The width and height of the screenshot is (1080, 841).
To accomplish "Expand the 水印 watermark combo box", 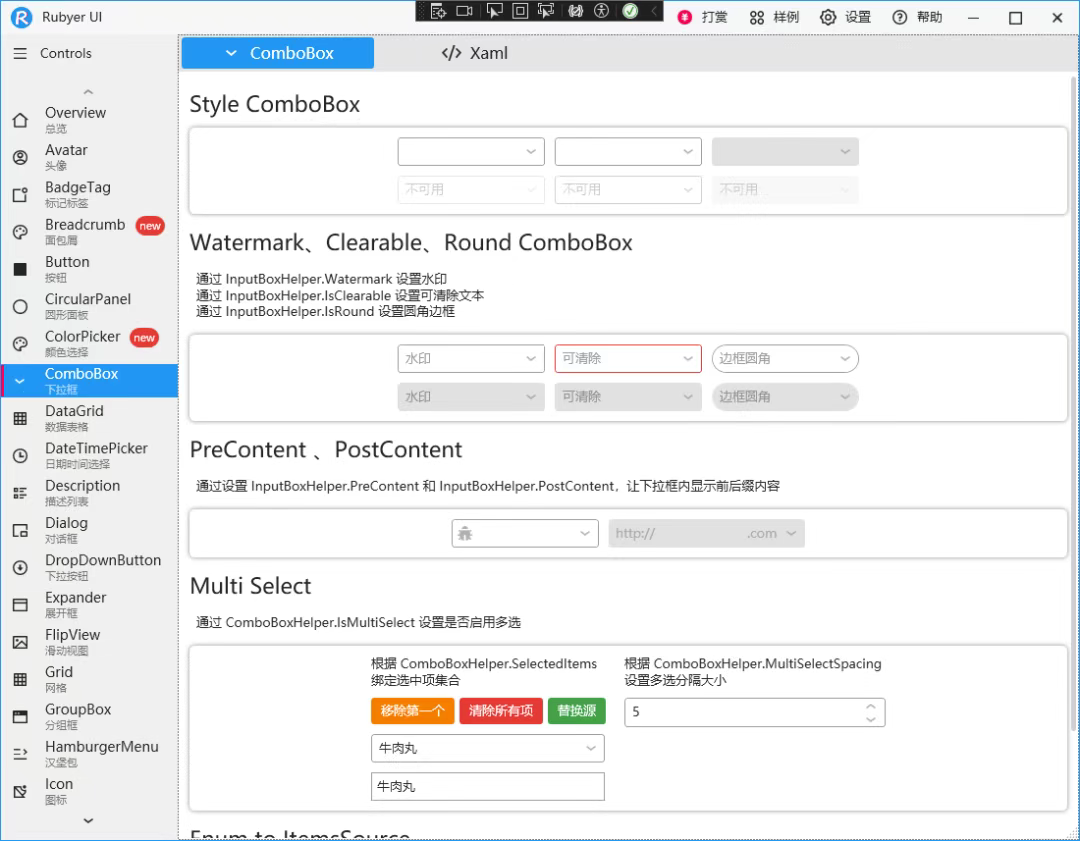I will pyautogui.click(x=471, y=358).
